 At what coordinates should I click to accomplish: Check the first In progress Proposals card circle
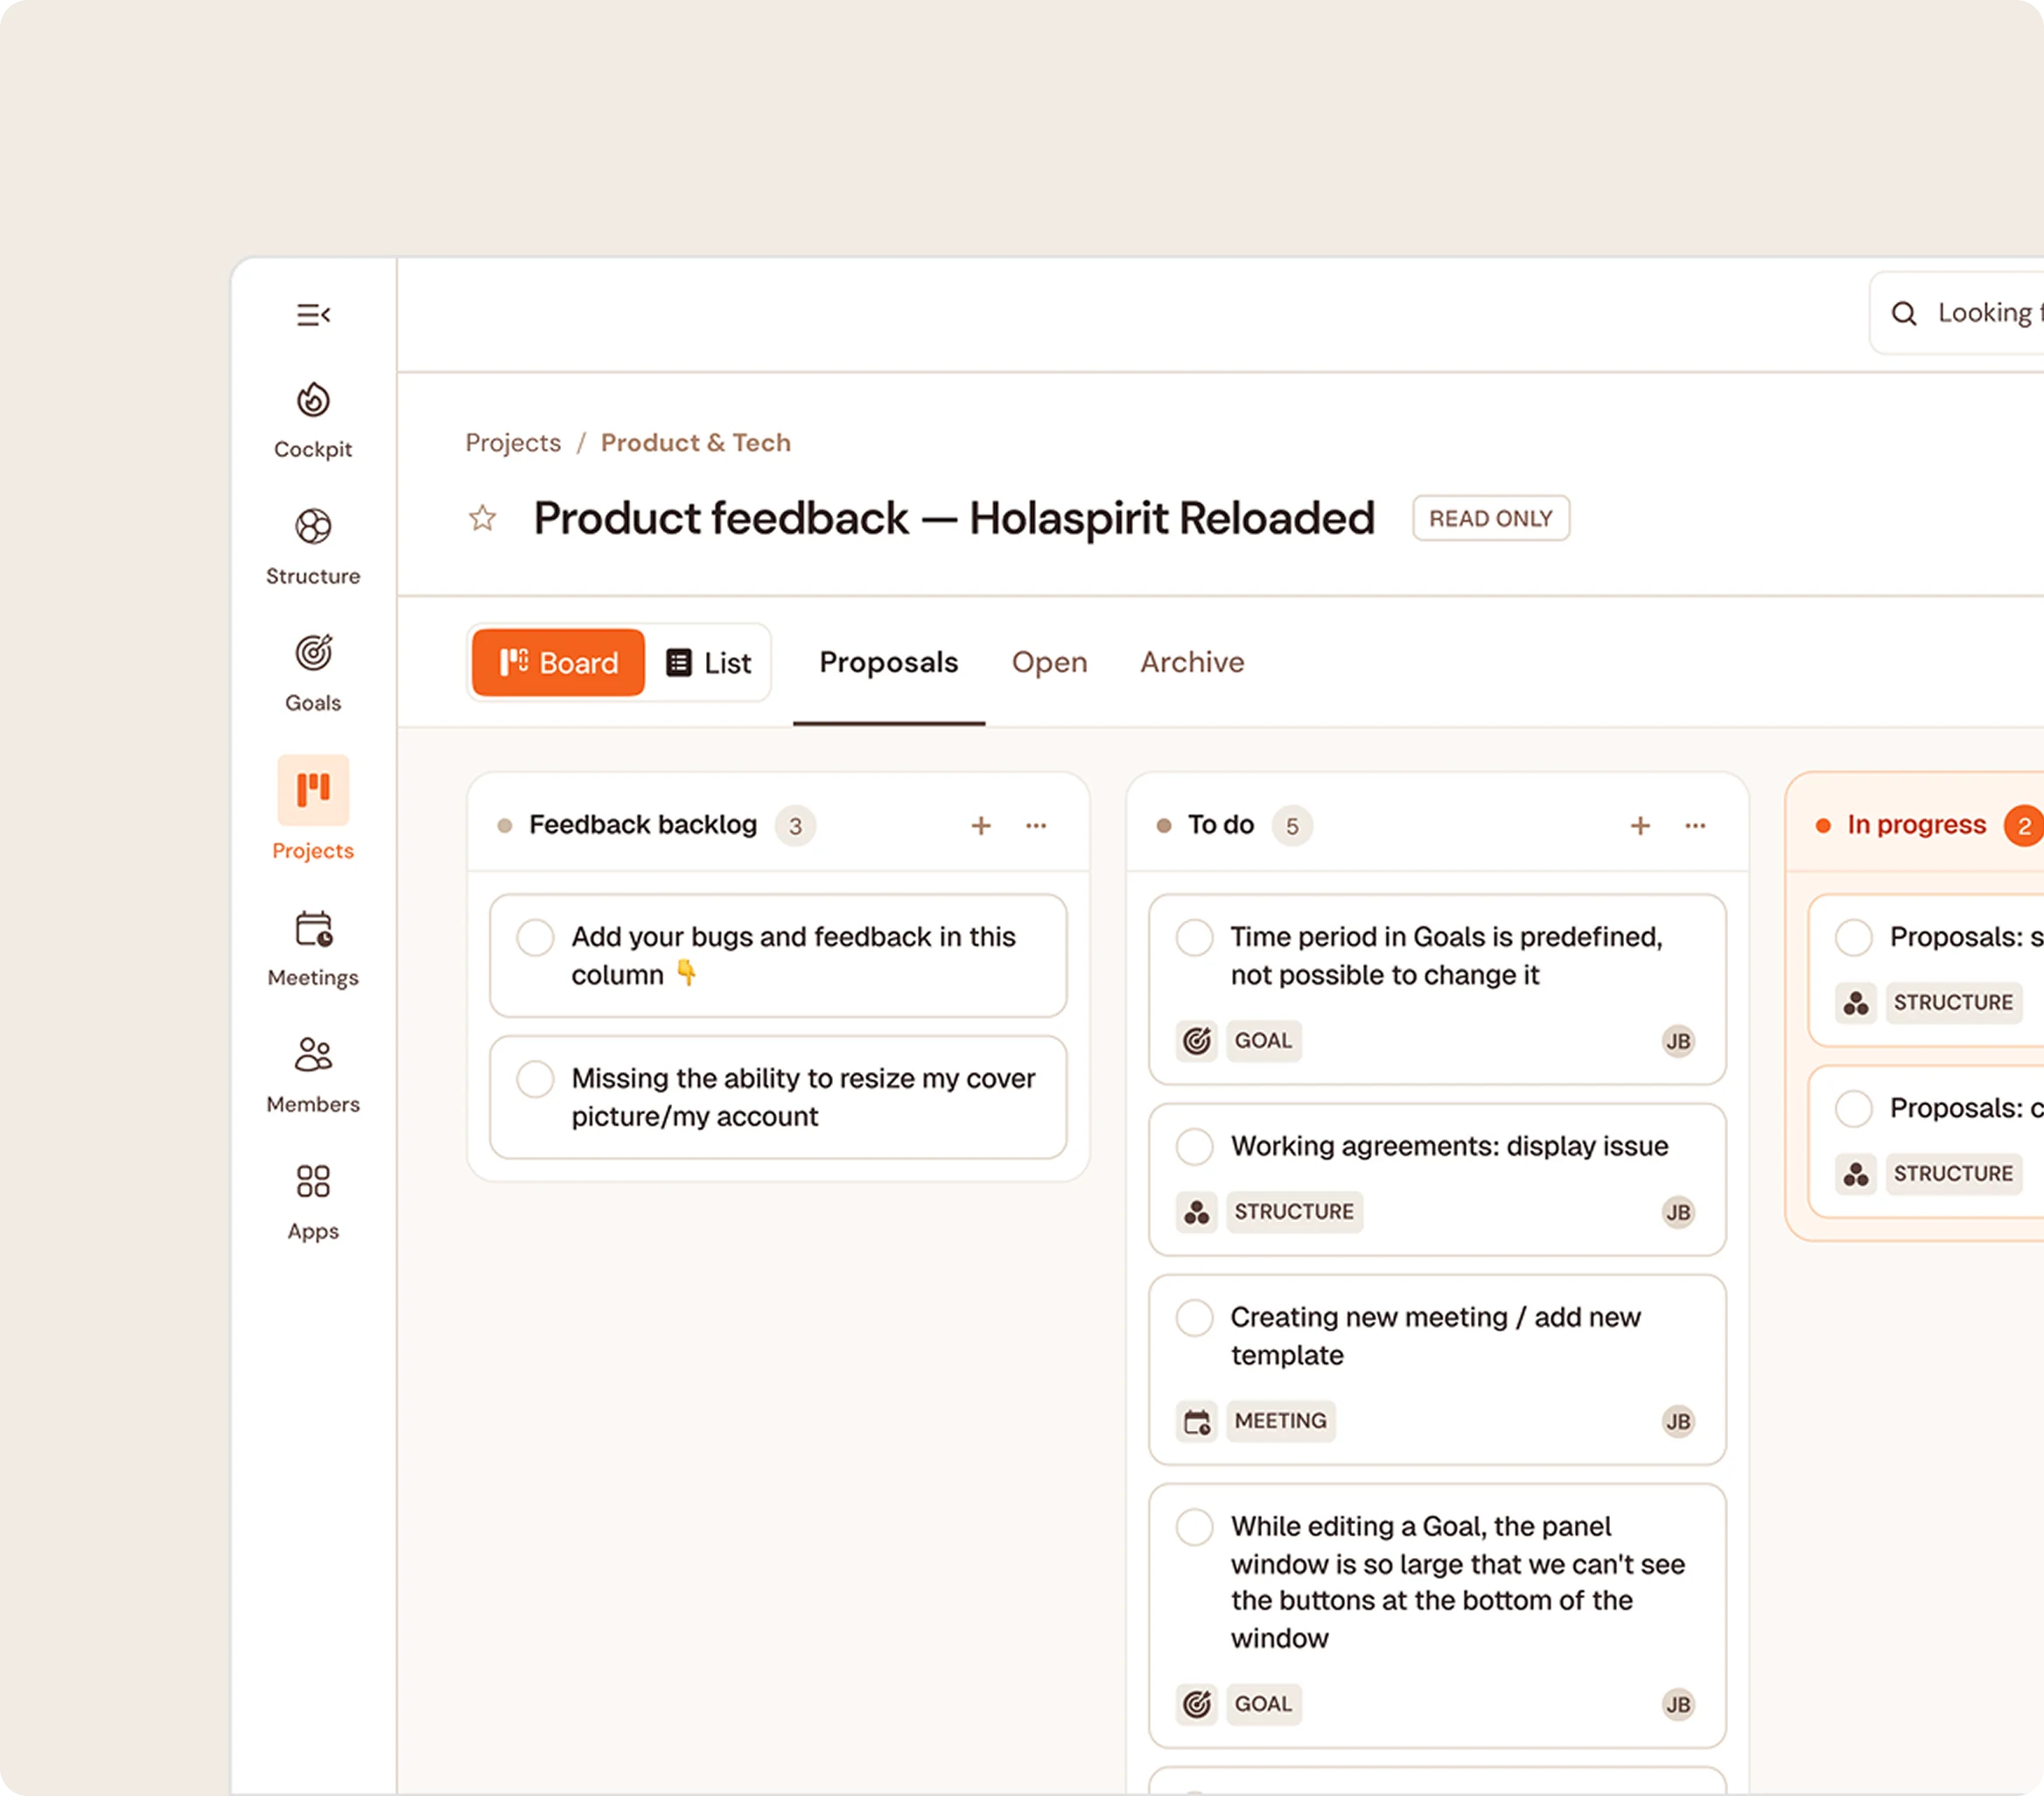pos(1853,938)
